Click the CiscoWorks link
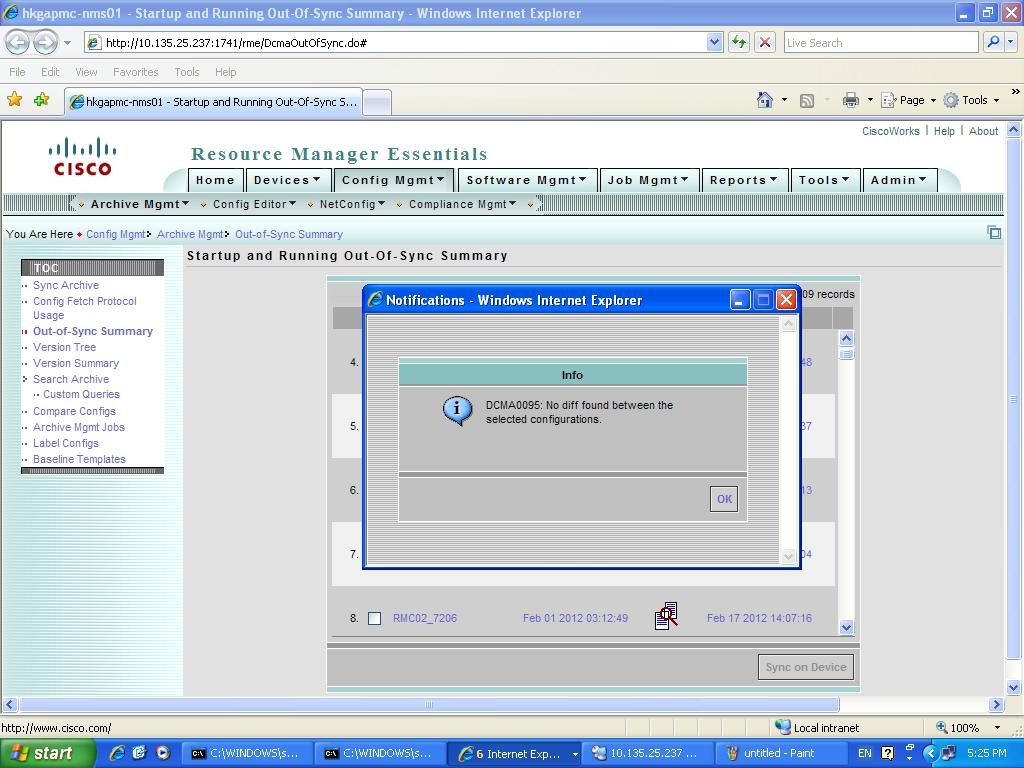This screenshot has width=1024, height=768. (x=890, y=131)
